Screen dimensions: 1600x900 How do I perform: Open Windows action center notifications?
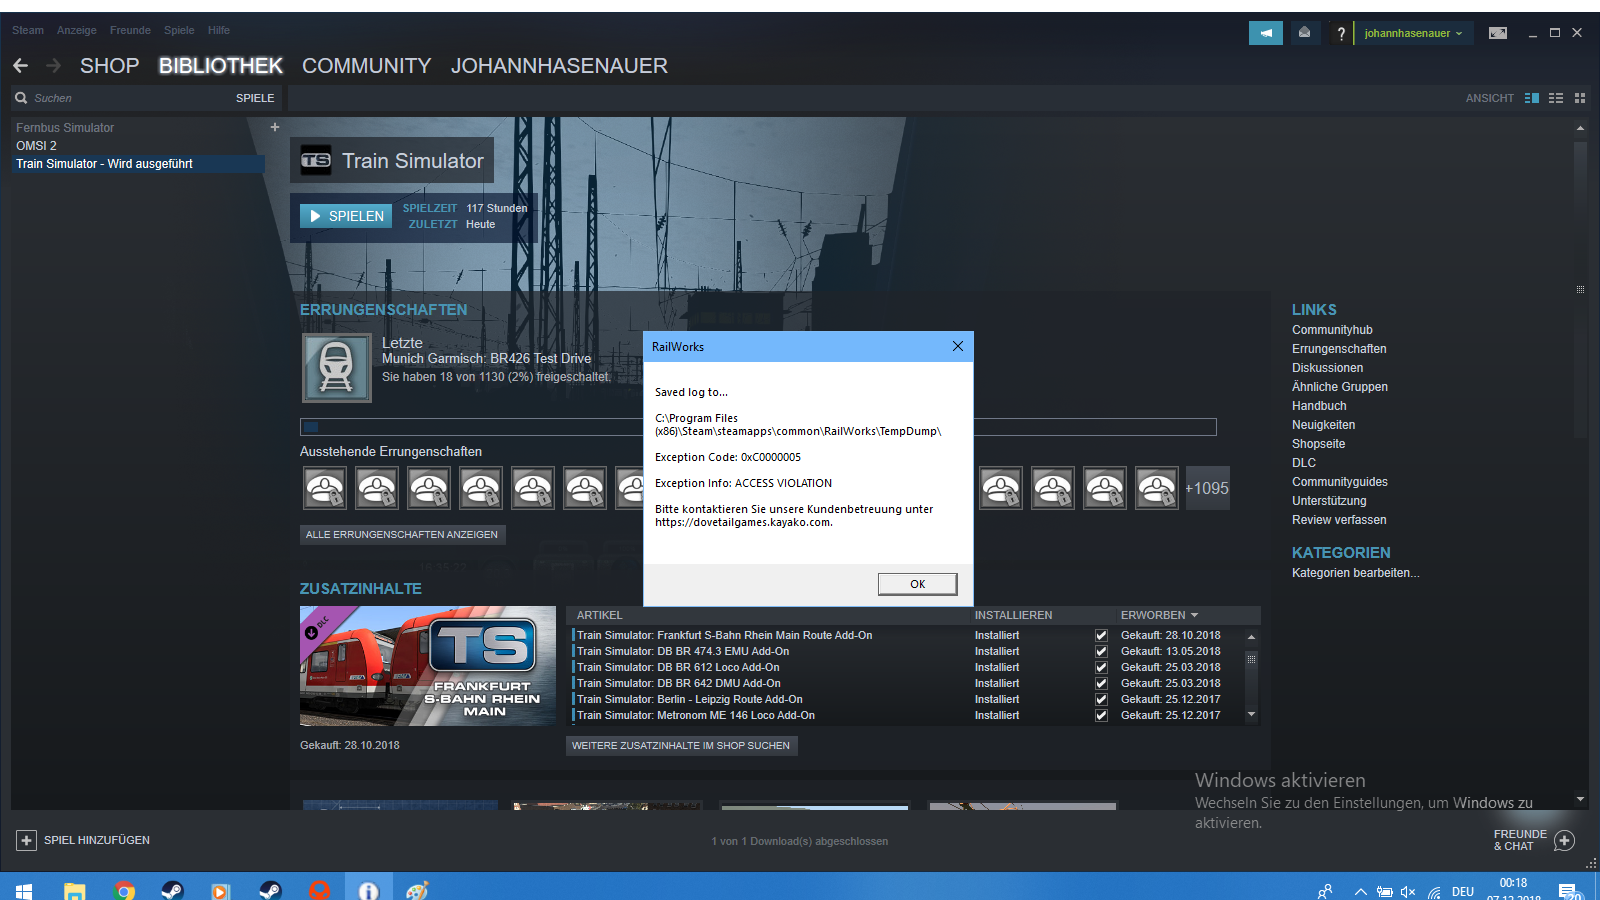(x=1568, y=891)
